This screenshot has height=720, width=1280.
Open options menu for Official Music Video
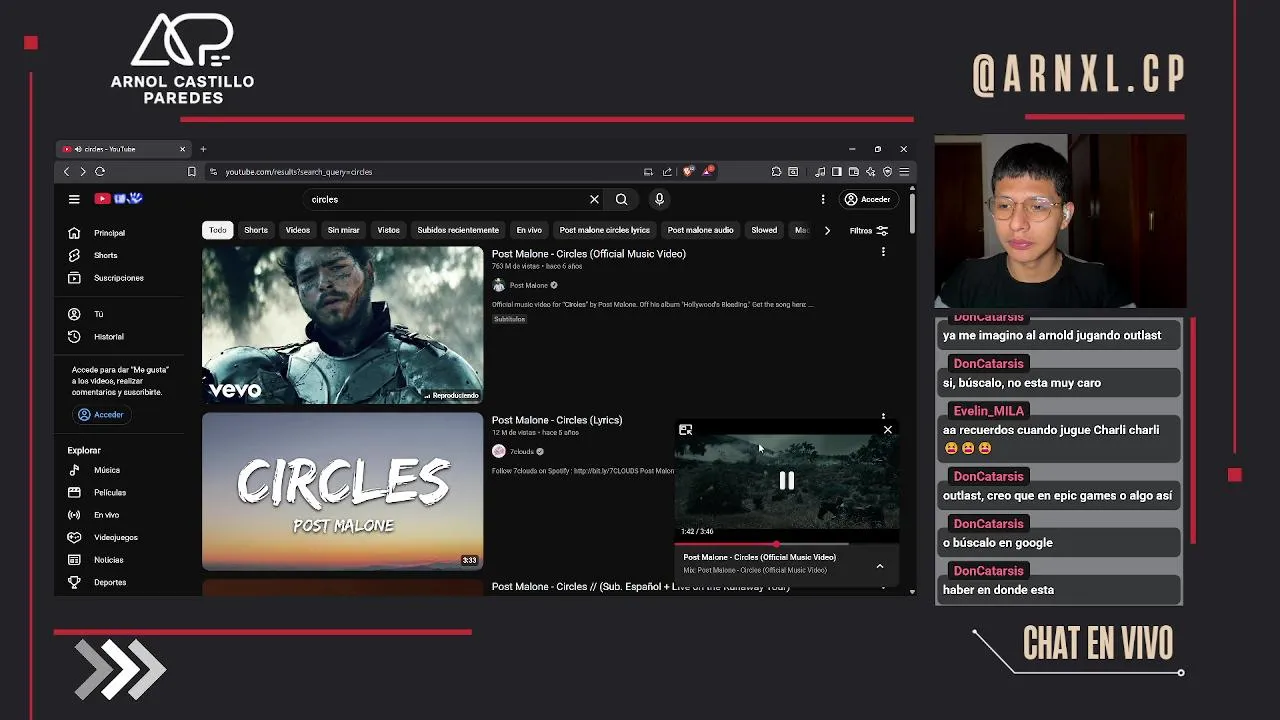(x=883, y=253)
